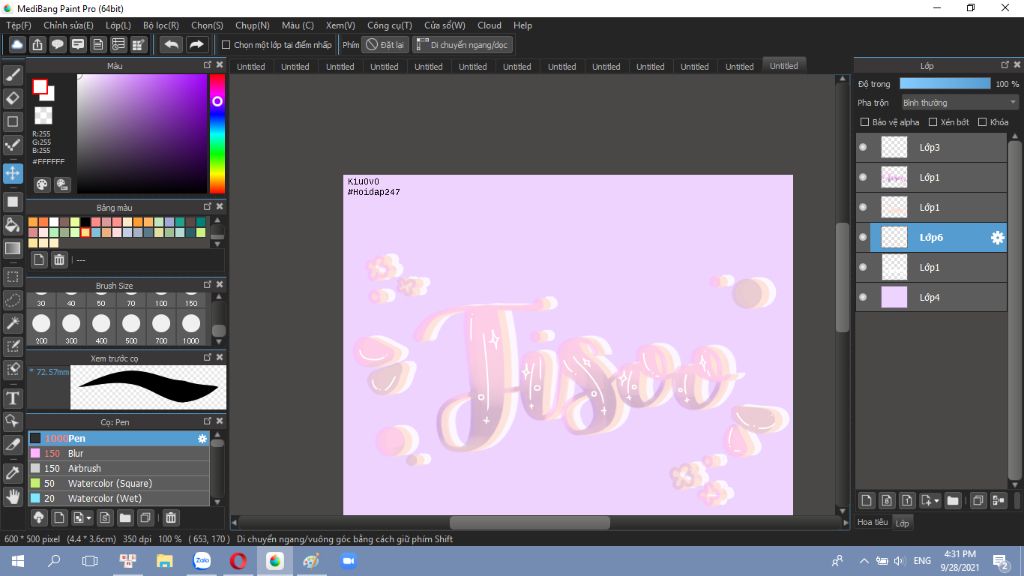Select the Bucket fill tool
This screenshot has height=576, width=1024.
(12, 225)
